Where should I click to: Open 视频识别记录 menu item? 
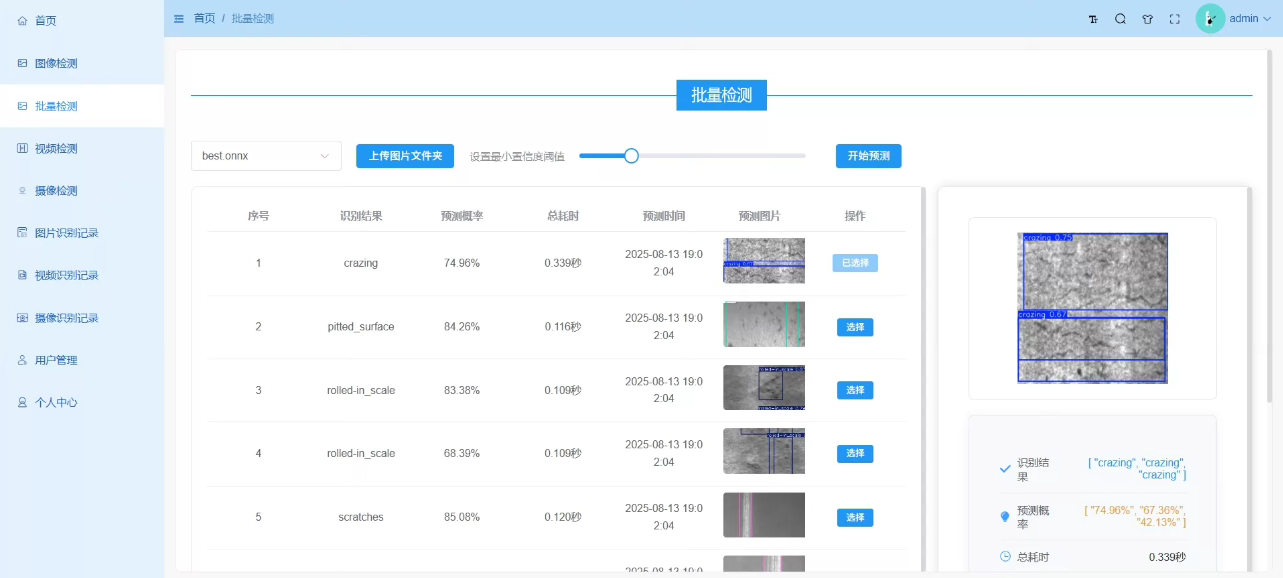coord(82,275)
